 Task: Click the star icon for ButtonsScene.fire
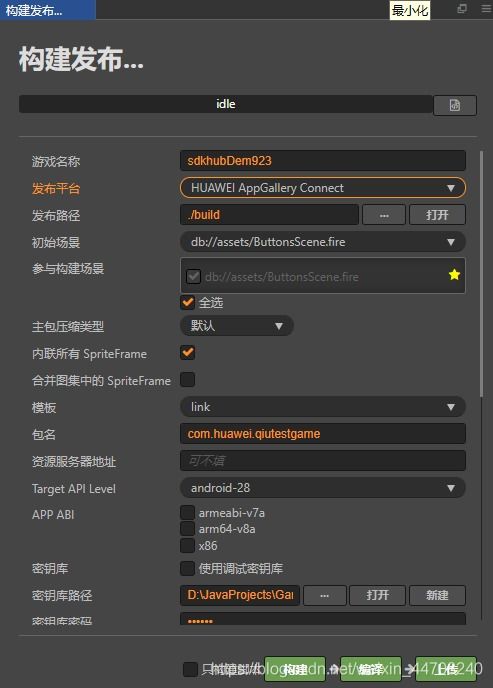[454, 275]
